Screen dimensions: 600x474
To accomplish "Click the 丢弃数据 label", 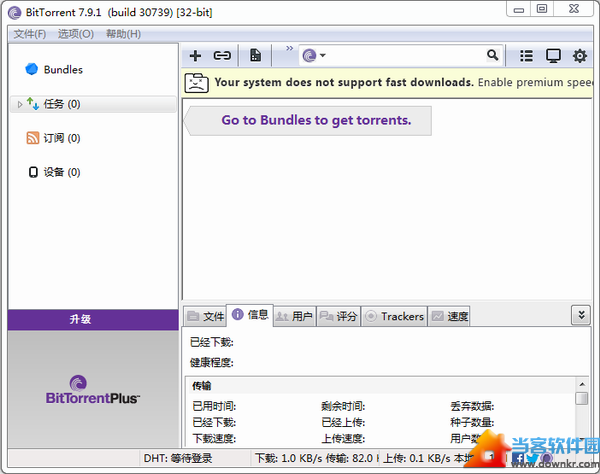I will coord(472,406).
